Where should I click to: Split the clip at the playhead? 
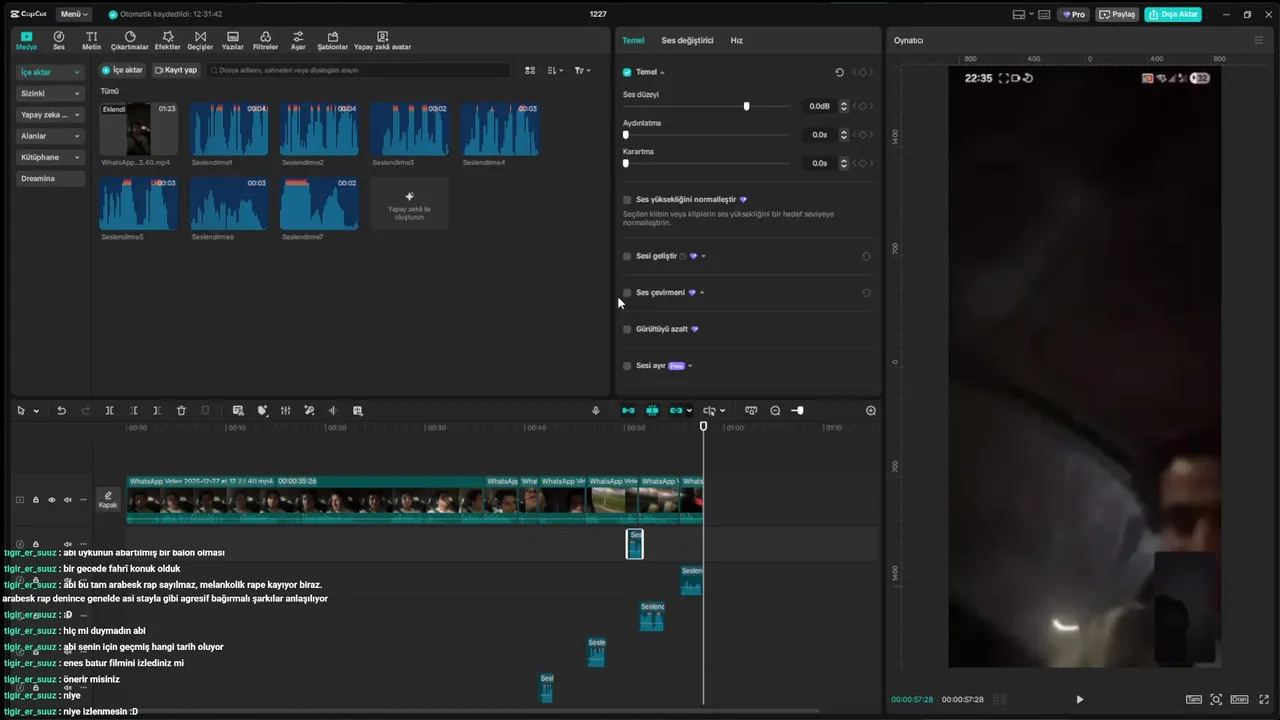click(x=109, y=411)
